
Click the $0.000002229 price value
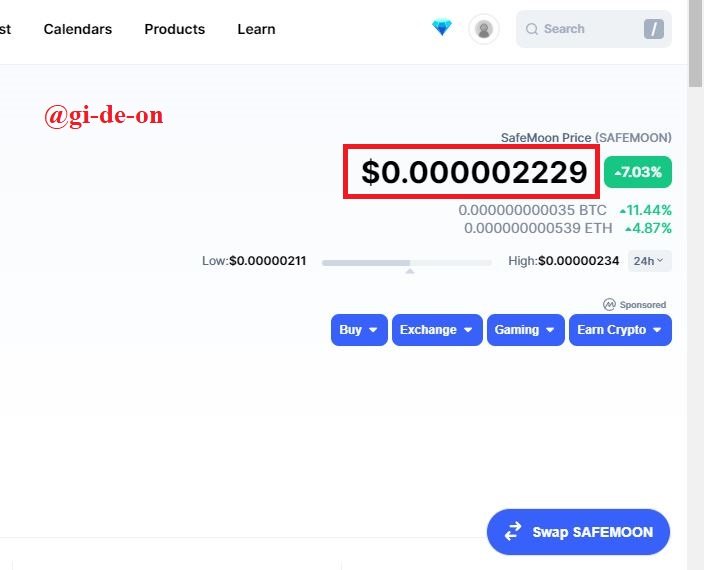[474, 172]
